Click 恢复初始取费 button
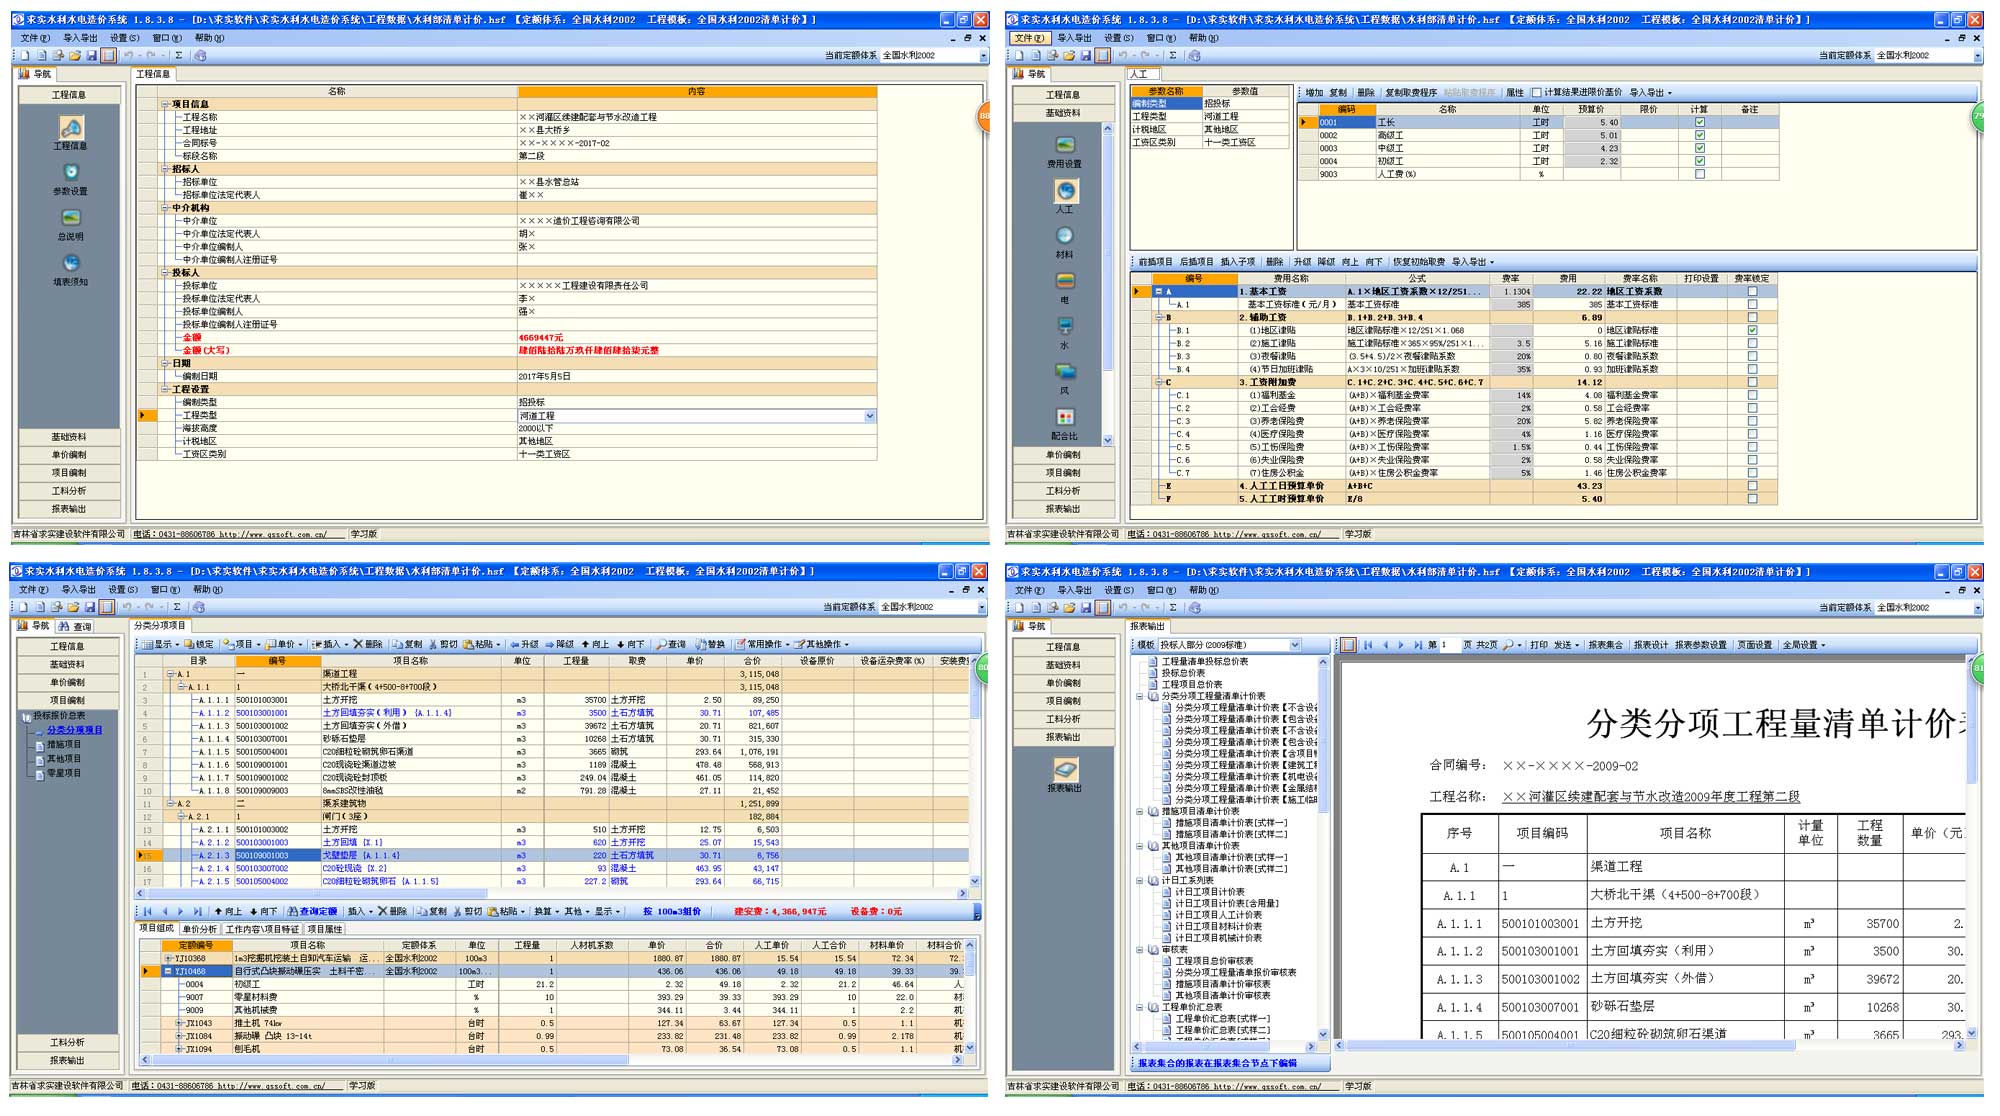The width and height of the screenshot is (2000, 1116). pos(1419,262)
